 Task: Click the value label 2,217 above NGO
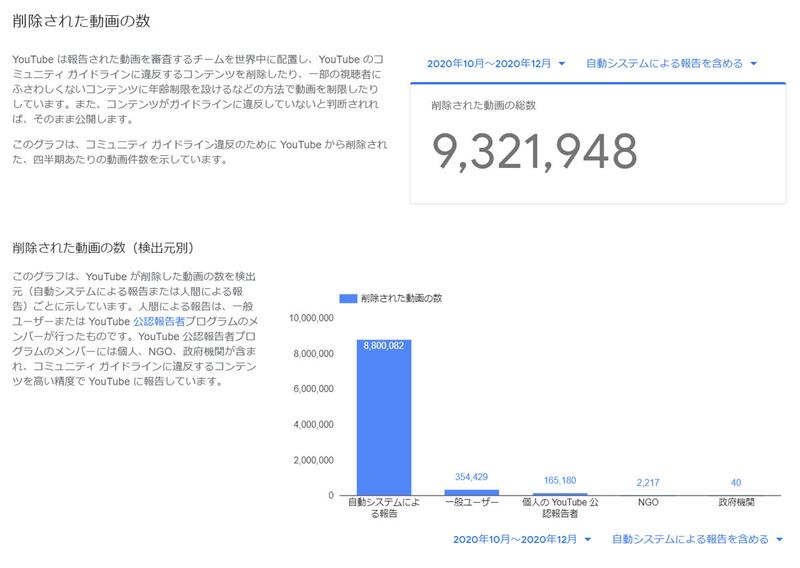pos(648,483)
